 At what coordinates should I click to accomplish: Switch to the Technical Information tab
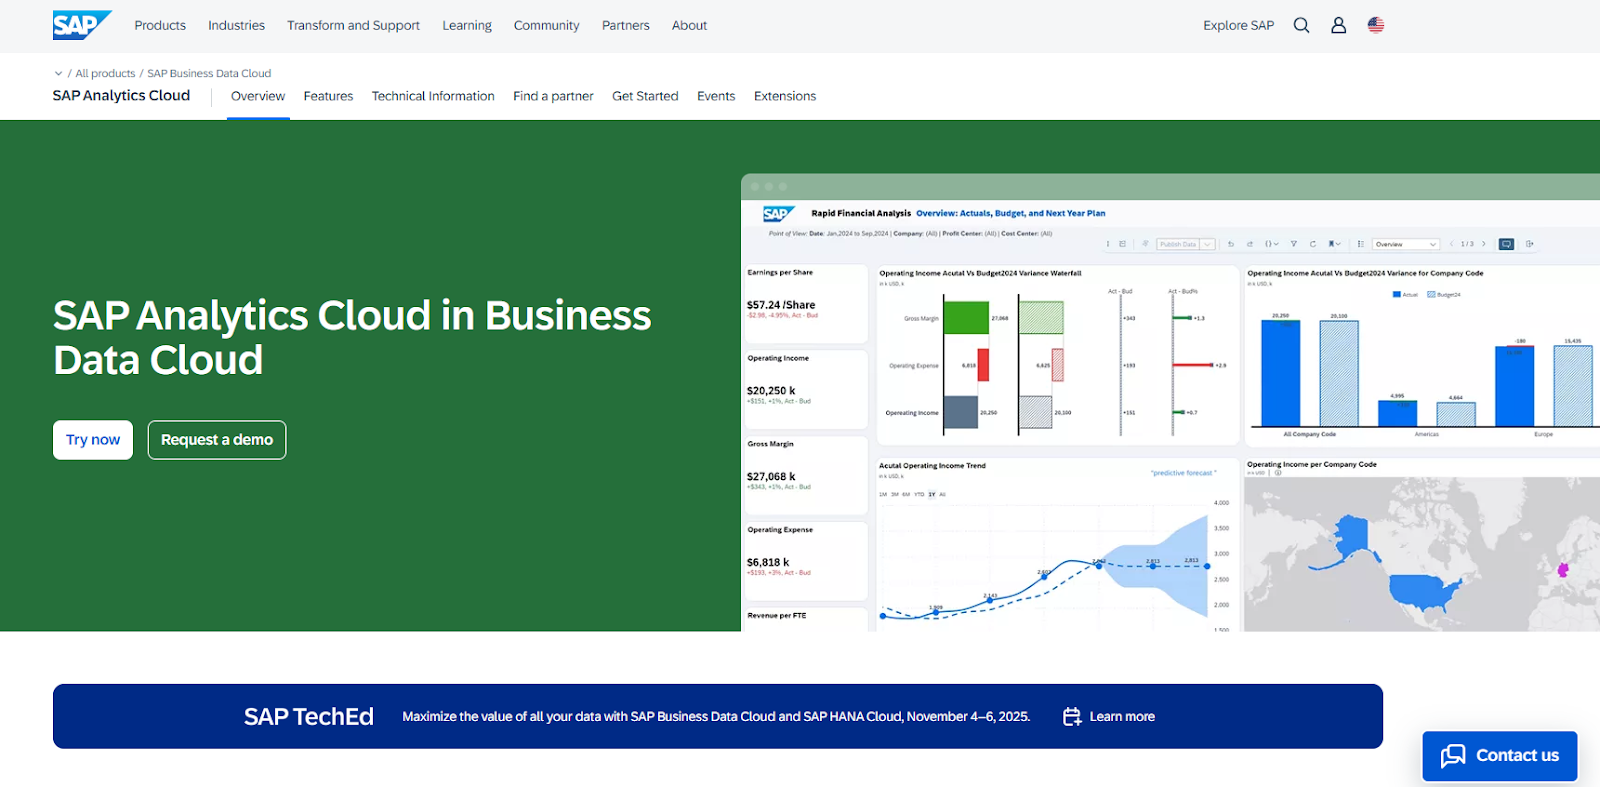[x=433, y=96]
